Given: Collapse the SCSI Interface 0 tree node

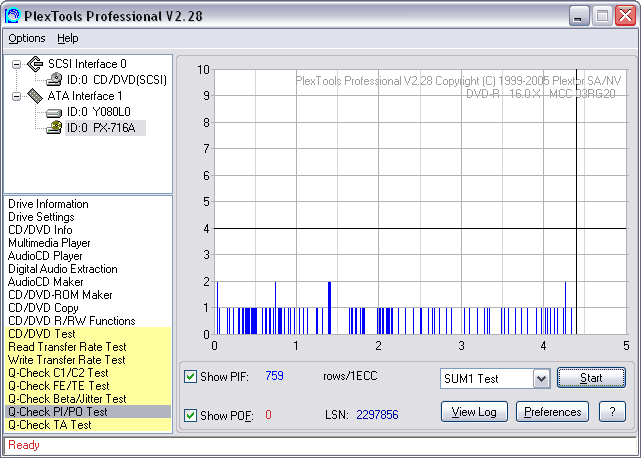Looking at the screenshot, I should [16, 64].
